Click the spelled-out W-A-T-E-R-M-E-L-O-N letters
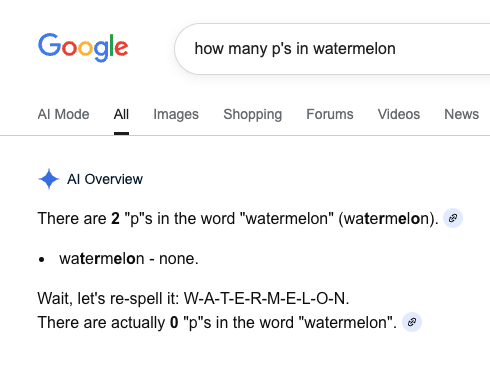This screenshot has width=490, height=374. pyautogui.click(x=266, y=298)
